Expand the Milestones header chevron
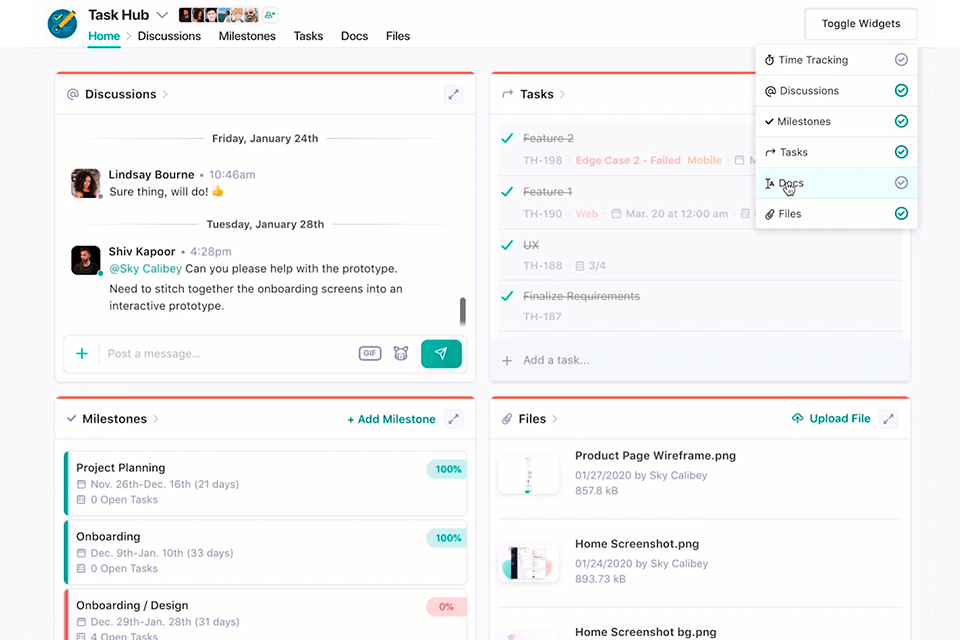 156,419
